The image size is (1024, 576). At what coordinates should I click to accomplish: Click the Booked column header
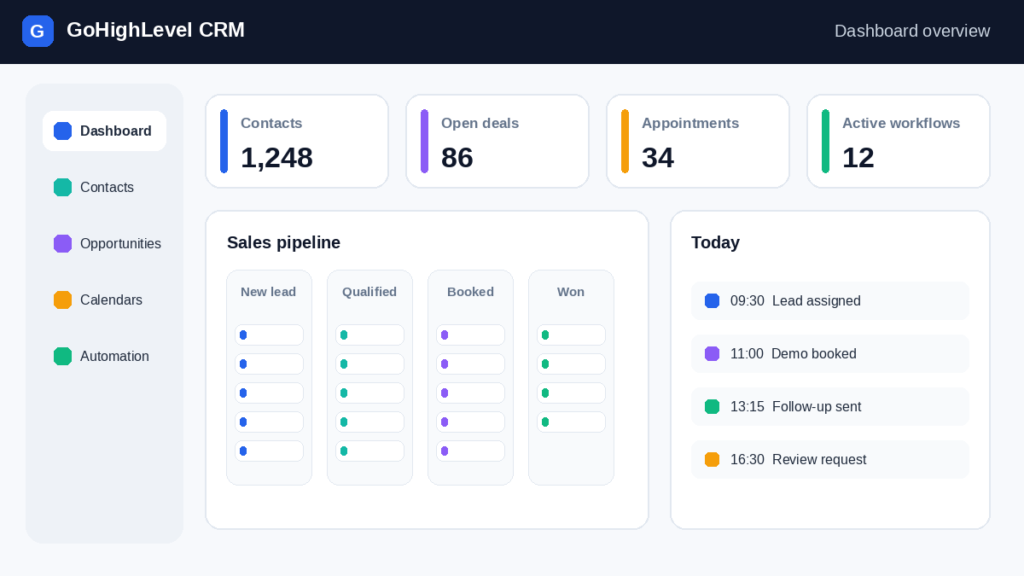point(470,292)
